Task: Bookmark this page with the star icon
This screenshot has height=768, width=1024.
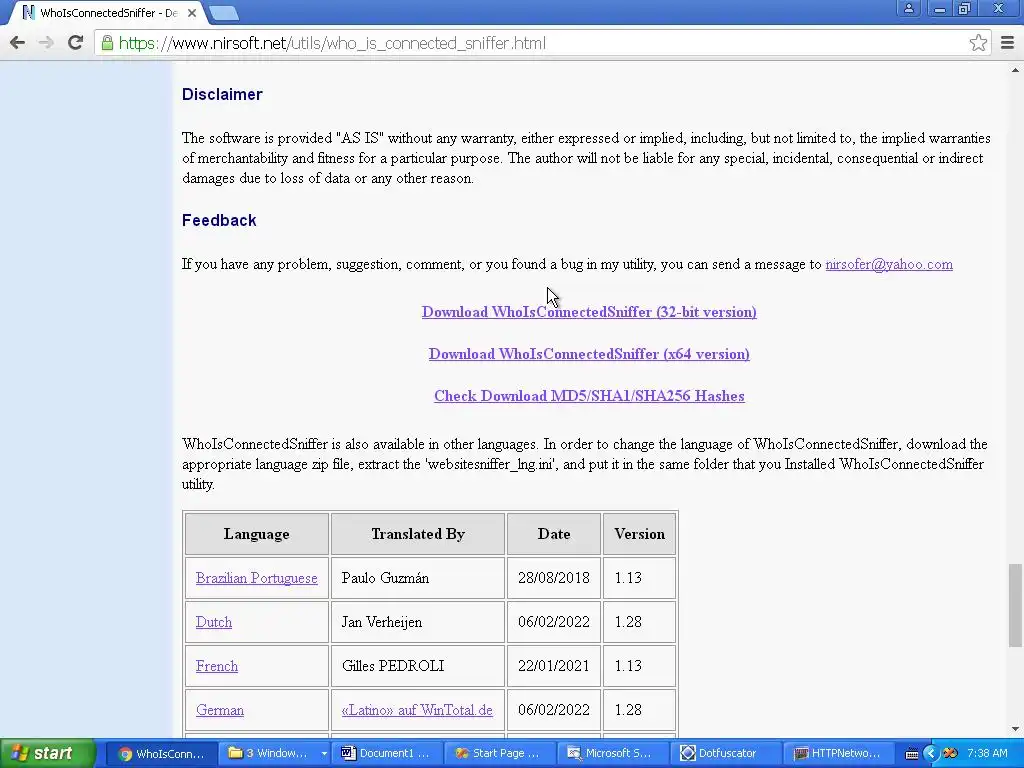Action: 978,43
